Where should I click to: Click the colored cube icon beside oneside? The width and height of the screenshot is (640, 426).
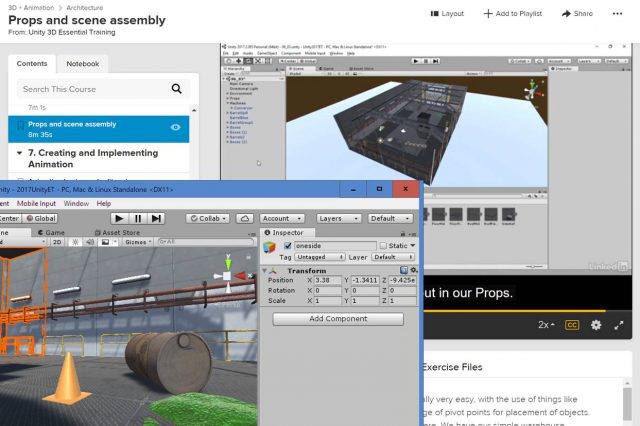coord(269,247)
